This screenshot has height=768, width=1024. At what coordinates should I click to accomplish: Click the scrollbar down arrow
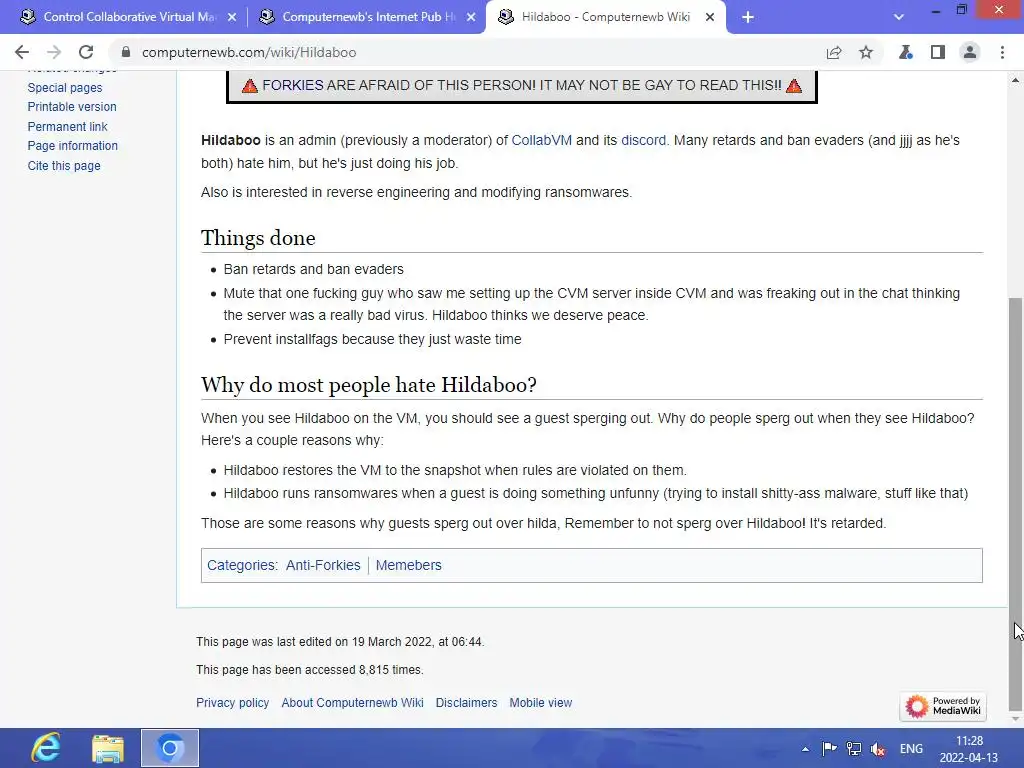click(x=1016, y=719)
